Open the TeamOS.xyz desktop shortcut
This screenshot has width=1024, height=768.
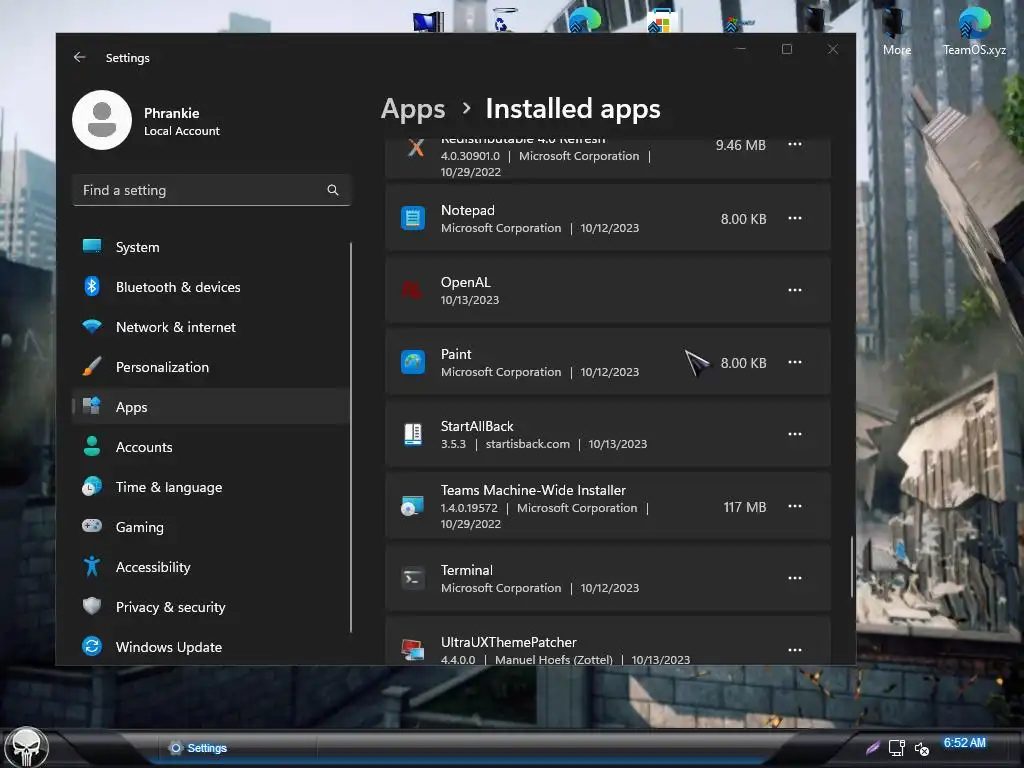coord(974,31)
